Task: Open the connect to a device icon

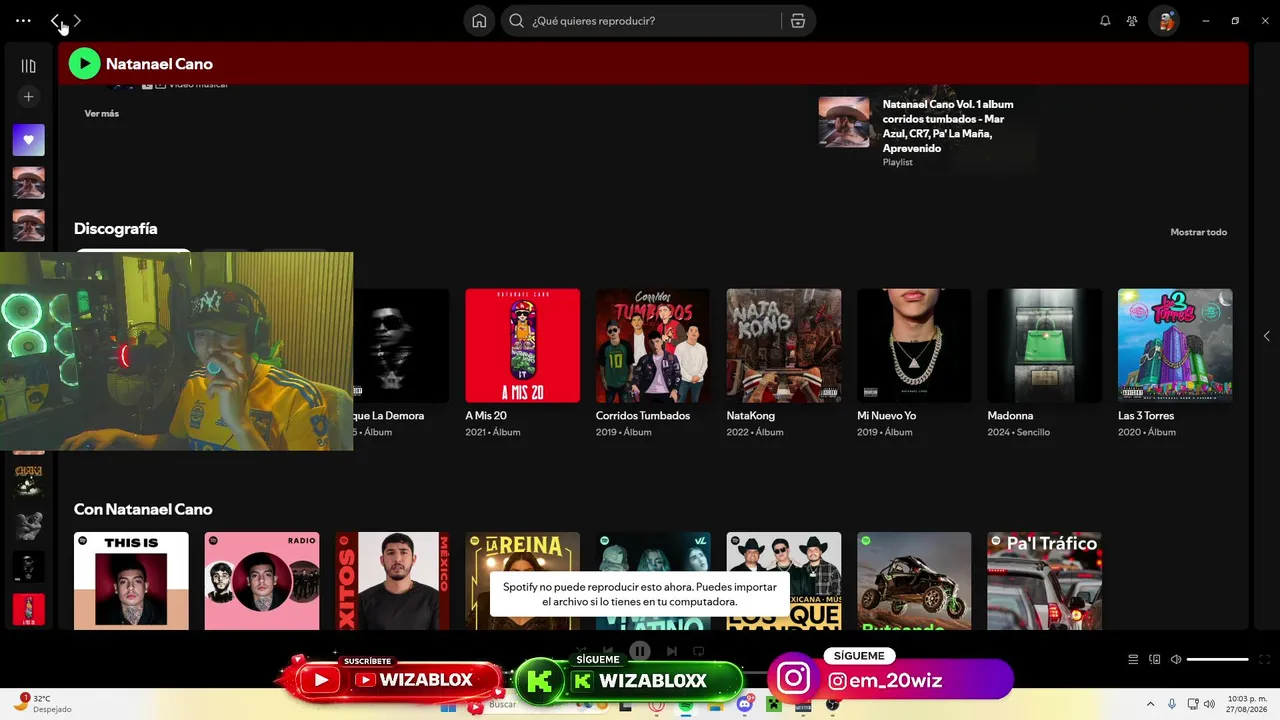Action: [x=1155, y=659]
